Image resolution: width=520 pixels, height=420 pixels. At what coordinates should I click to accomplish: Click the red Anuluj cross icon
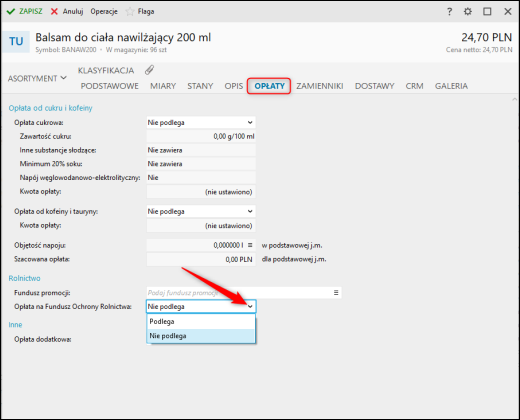click(x=54, y=12)
